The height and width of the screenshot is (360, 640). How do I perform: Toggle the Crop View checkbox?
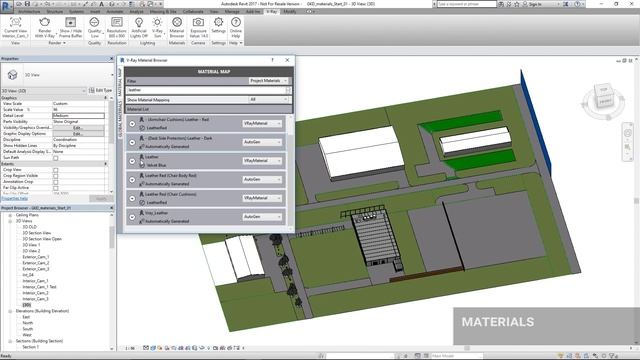pos(56,170)
